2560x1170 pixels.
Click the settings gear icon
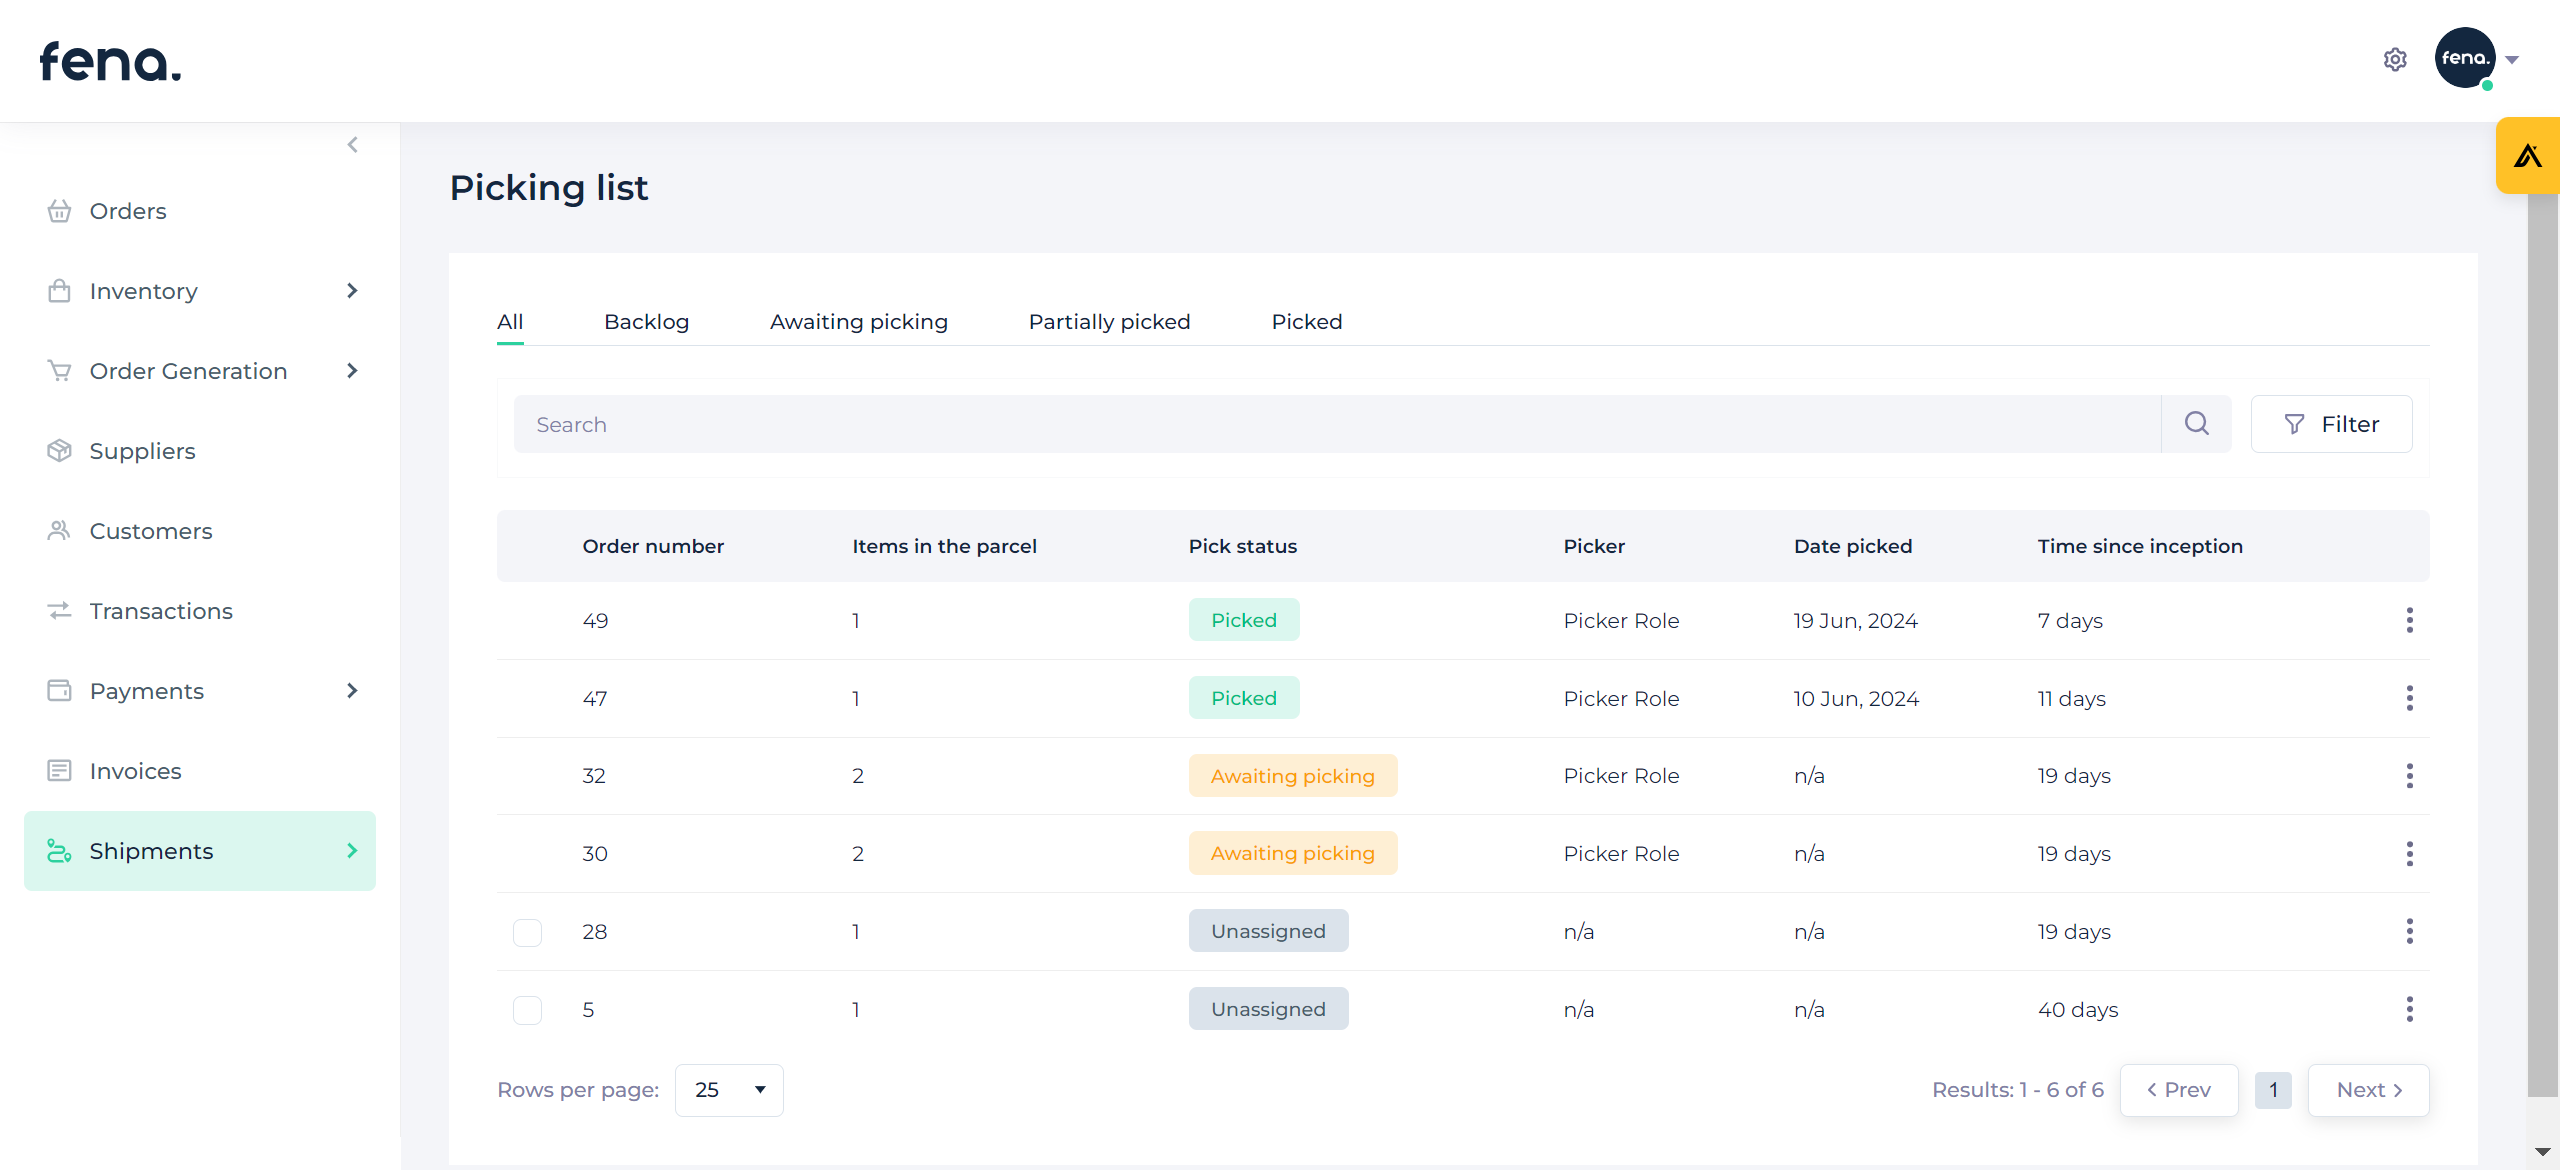click(x=2395, y=60)
